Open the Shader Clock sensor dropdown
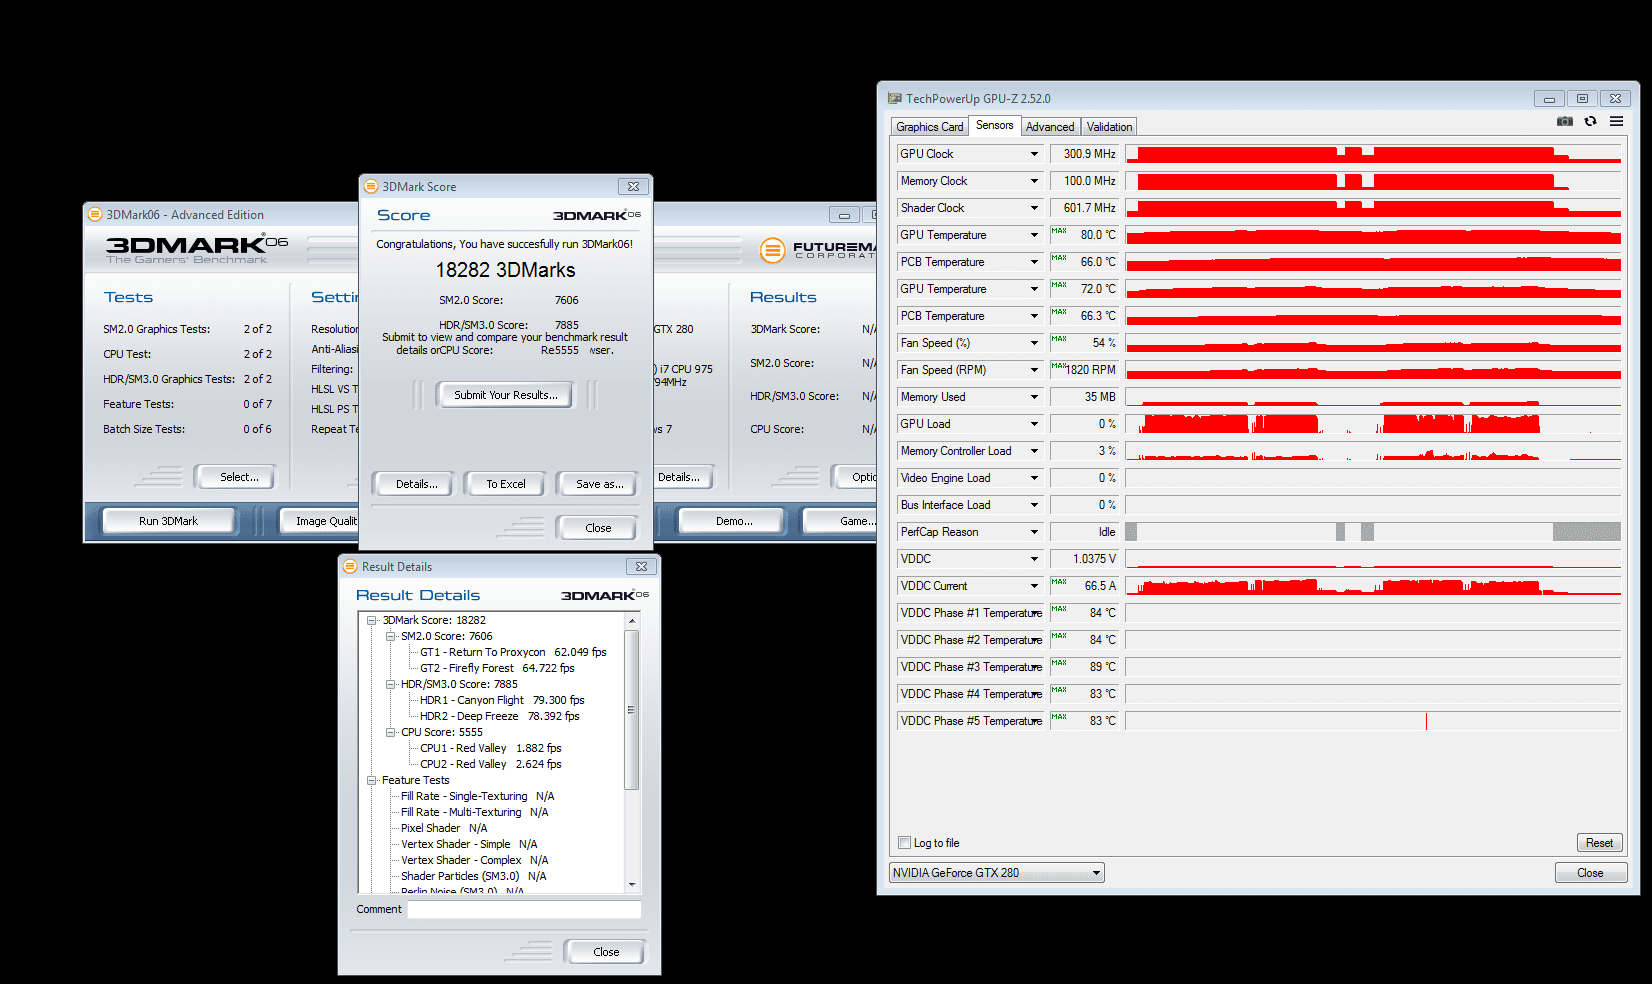This screenshot has height=984, width=1652. 1034,208
